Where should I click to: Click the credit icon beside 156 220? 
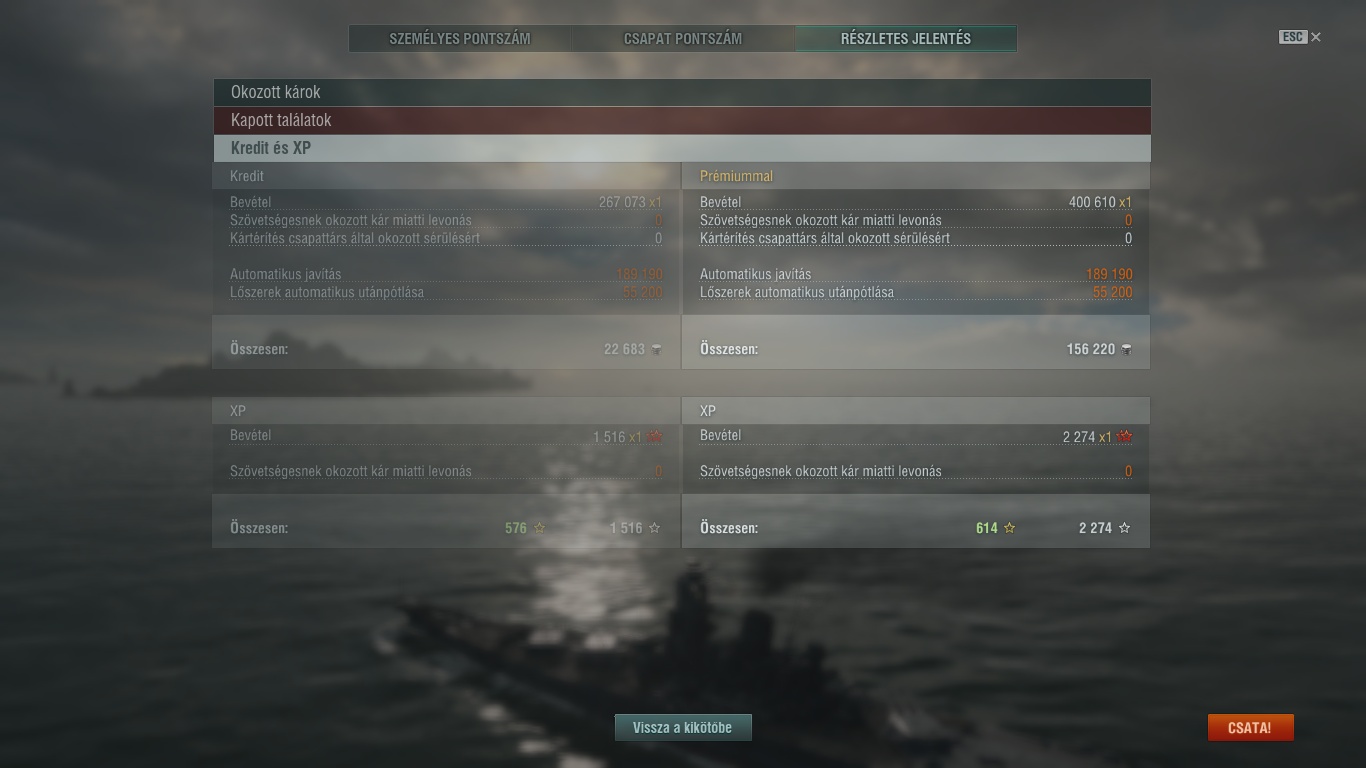[x=1127, y=349]
